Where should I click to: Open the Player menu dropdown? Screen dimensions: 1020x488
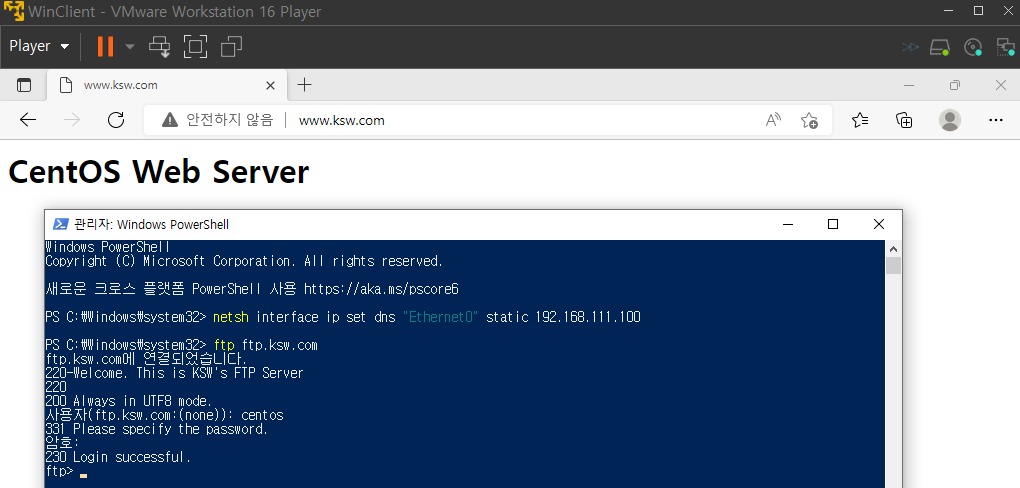[39, 46]
